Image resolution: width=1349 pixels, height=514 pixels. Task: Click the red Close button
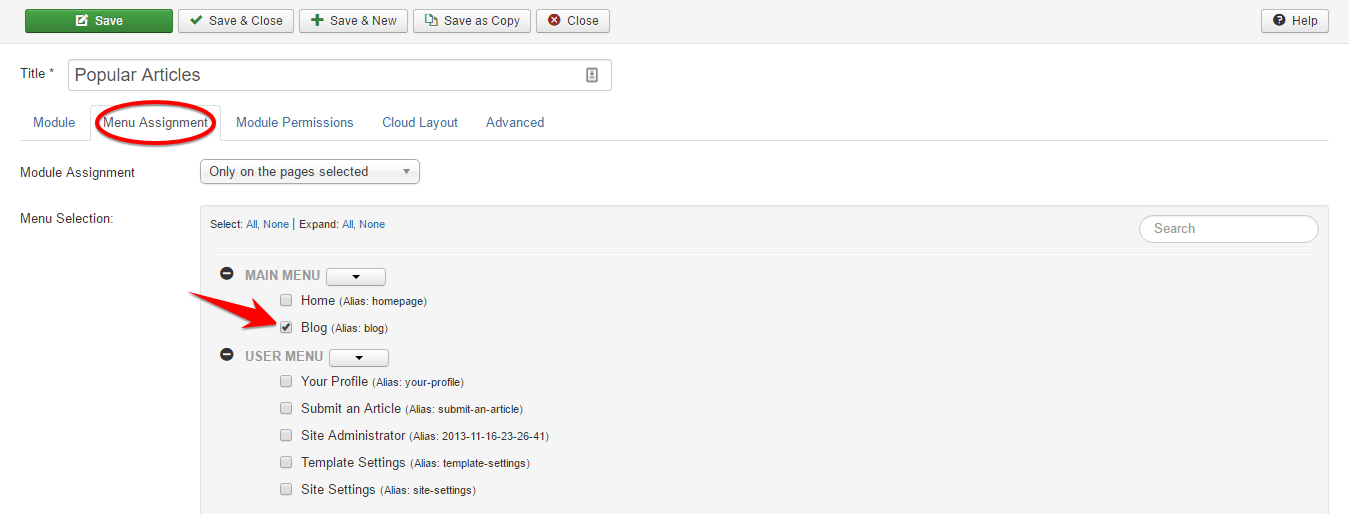[x=572, y=21]
